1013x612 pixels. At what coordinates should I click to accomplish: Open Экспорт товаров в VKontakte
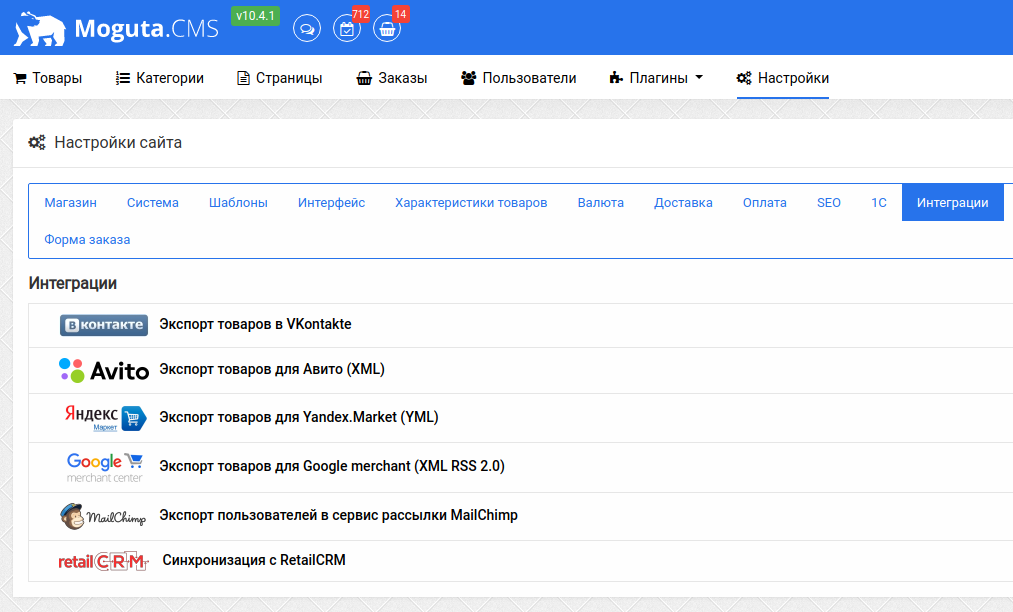click(255, 324)
